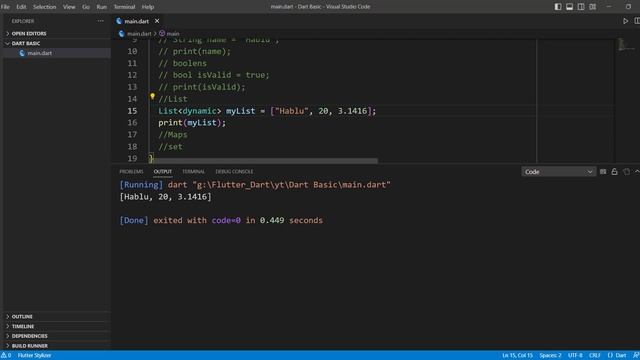Switch to the Problems panel tab
Image resolution: width=640 pixels, height=360 pixels.
(x=131, y=171)
